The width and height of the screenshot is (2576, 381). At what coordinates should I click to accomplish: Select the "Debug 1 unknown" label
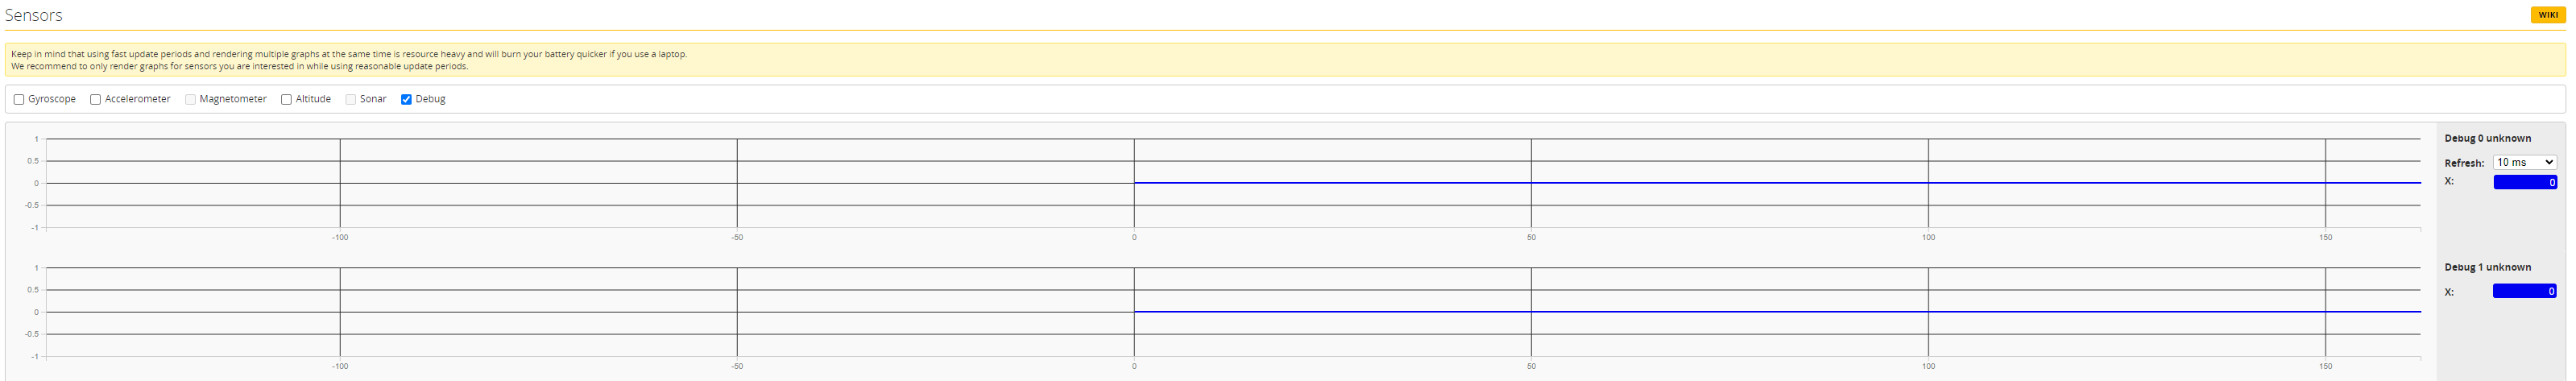pos(2487,267)
